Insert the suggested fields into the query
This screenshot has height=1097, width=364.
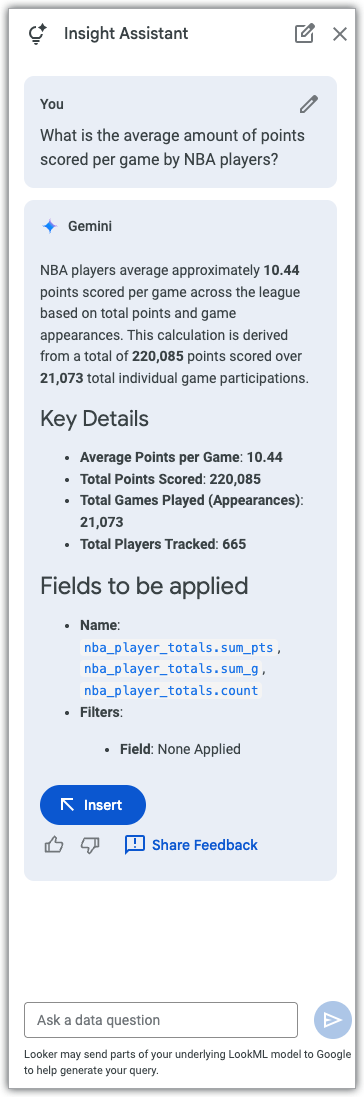(93, 805)
